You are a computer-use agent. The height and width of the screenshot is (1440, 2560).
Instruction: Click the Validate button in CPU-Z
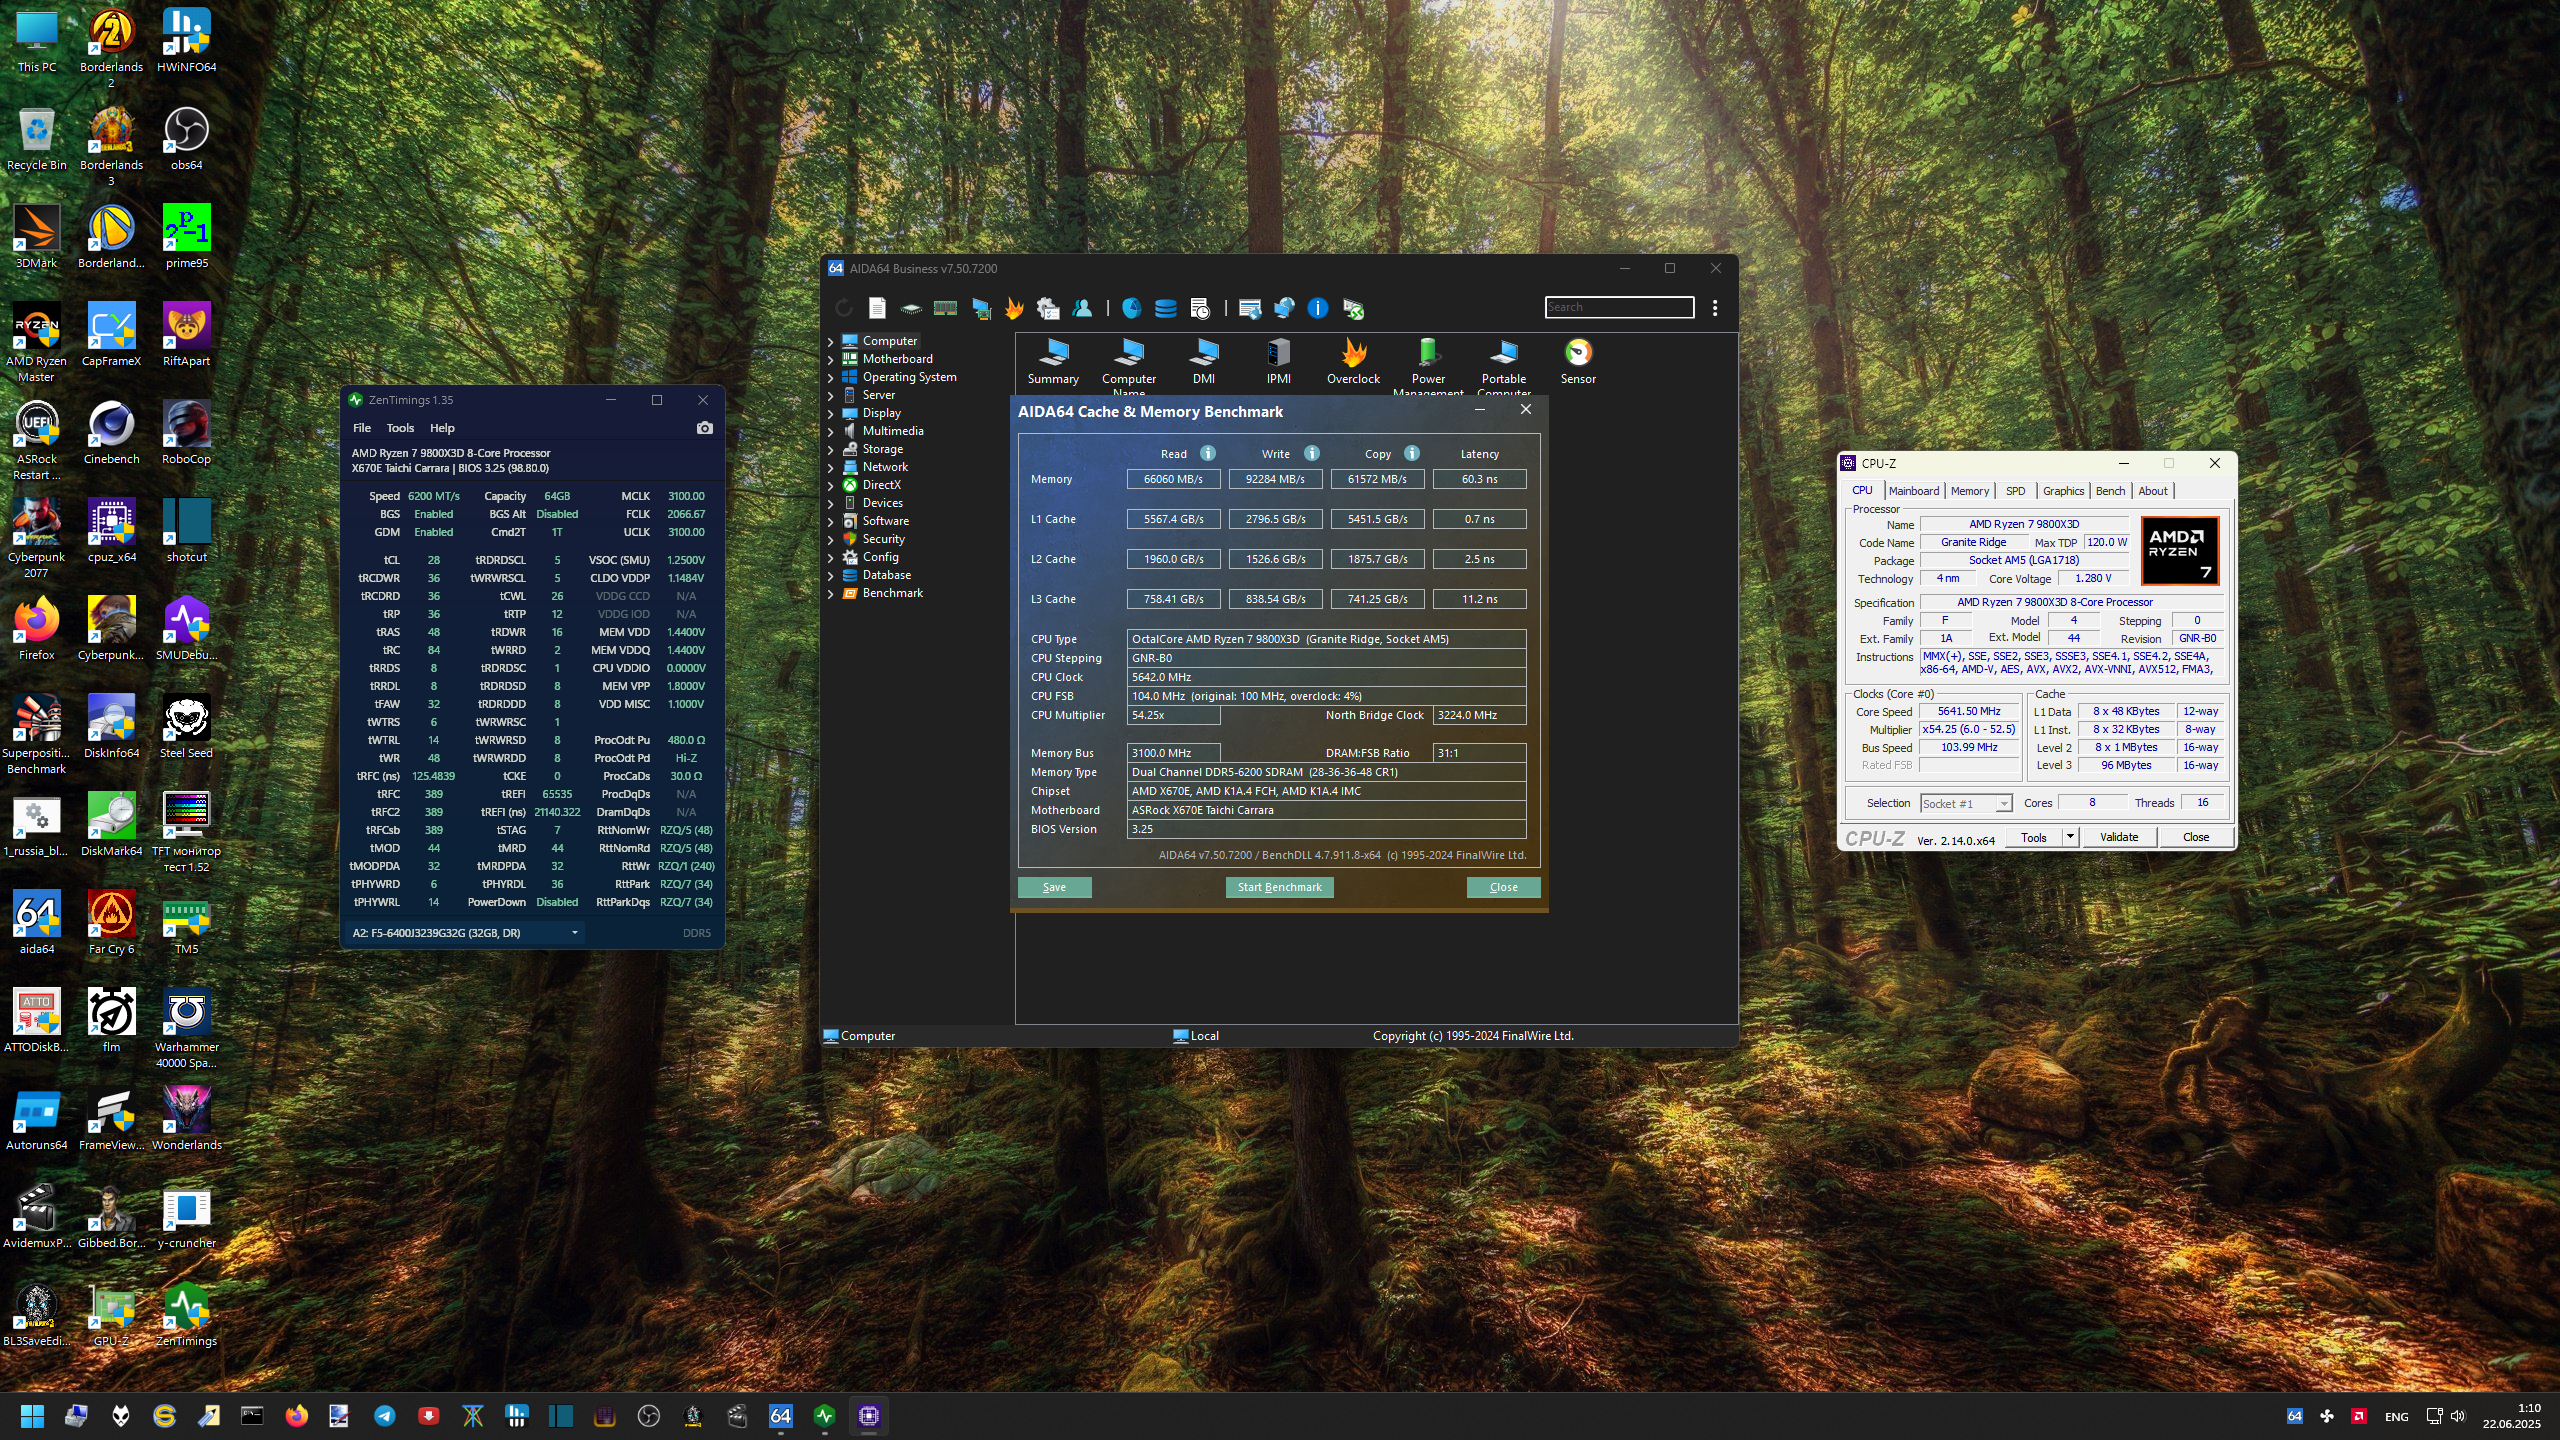pyautogui.click(x=2118, y=837)
